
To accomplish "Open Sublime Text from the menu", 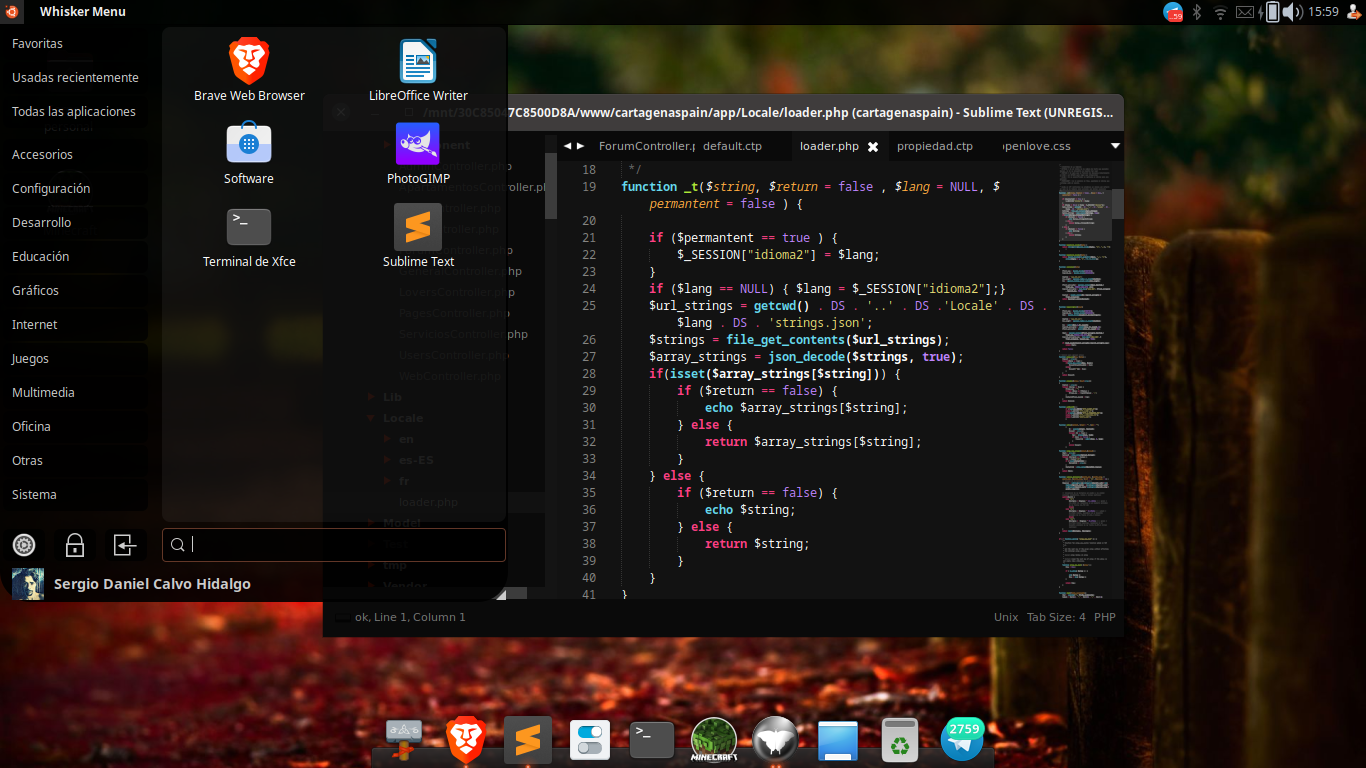I will (417, 227).
